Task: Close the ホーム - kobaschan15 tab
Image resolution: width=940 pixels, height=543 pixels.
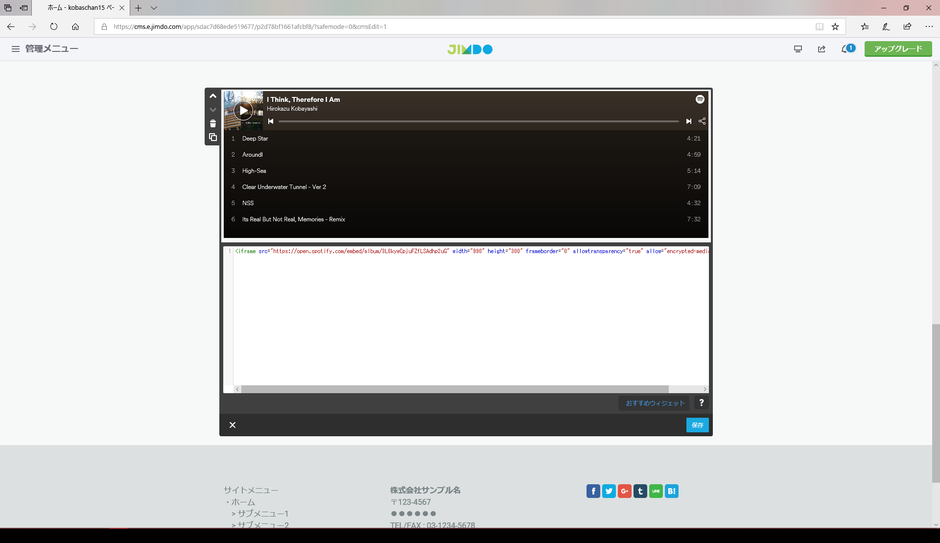Action: tap(122, 8)
